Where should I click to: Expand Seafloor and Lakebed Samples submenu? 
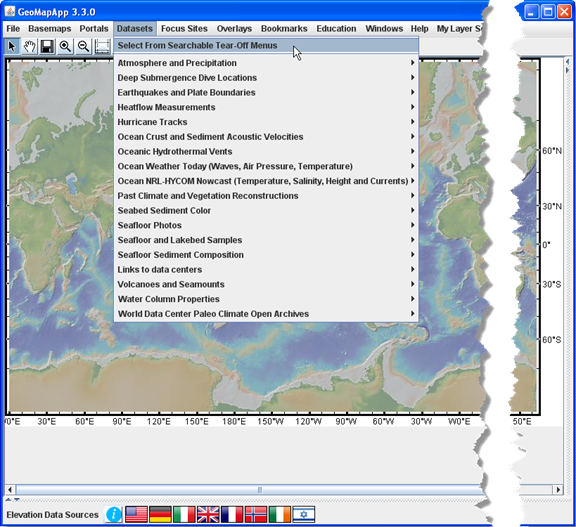(266, 240)
